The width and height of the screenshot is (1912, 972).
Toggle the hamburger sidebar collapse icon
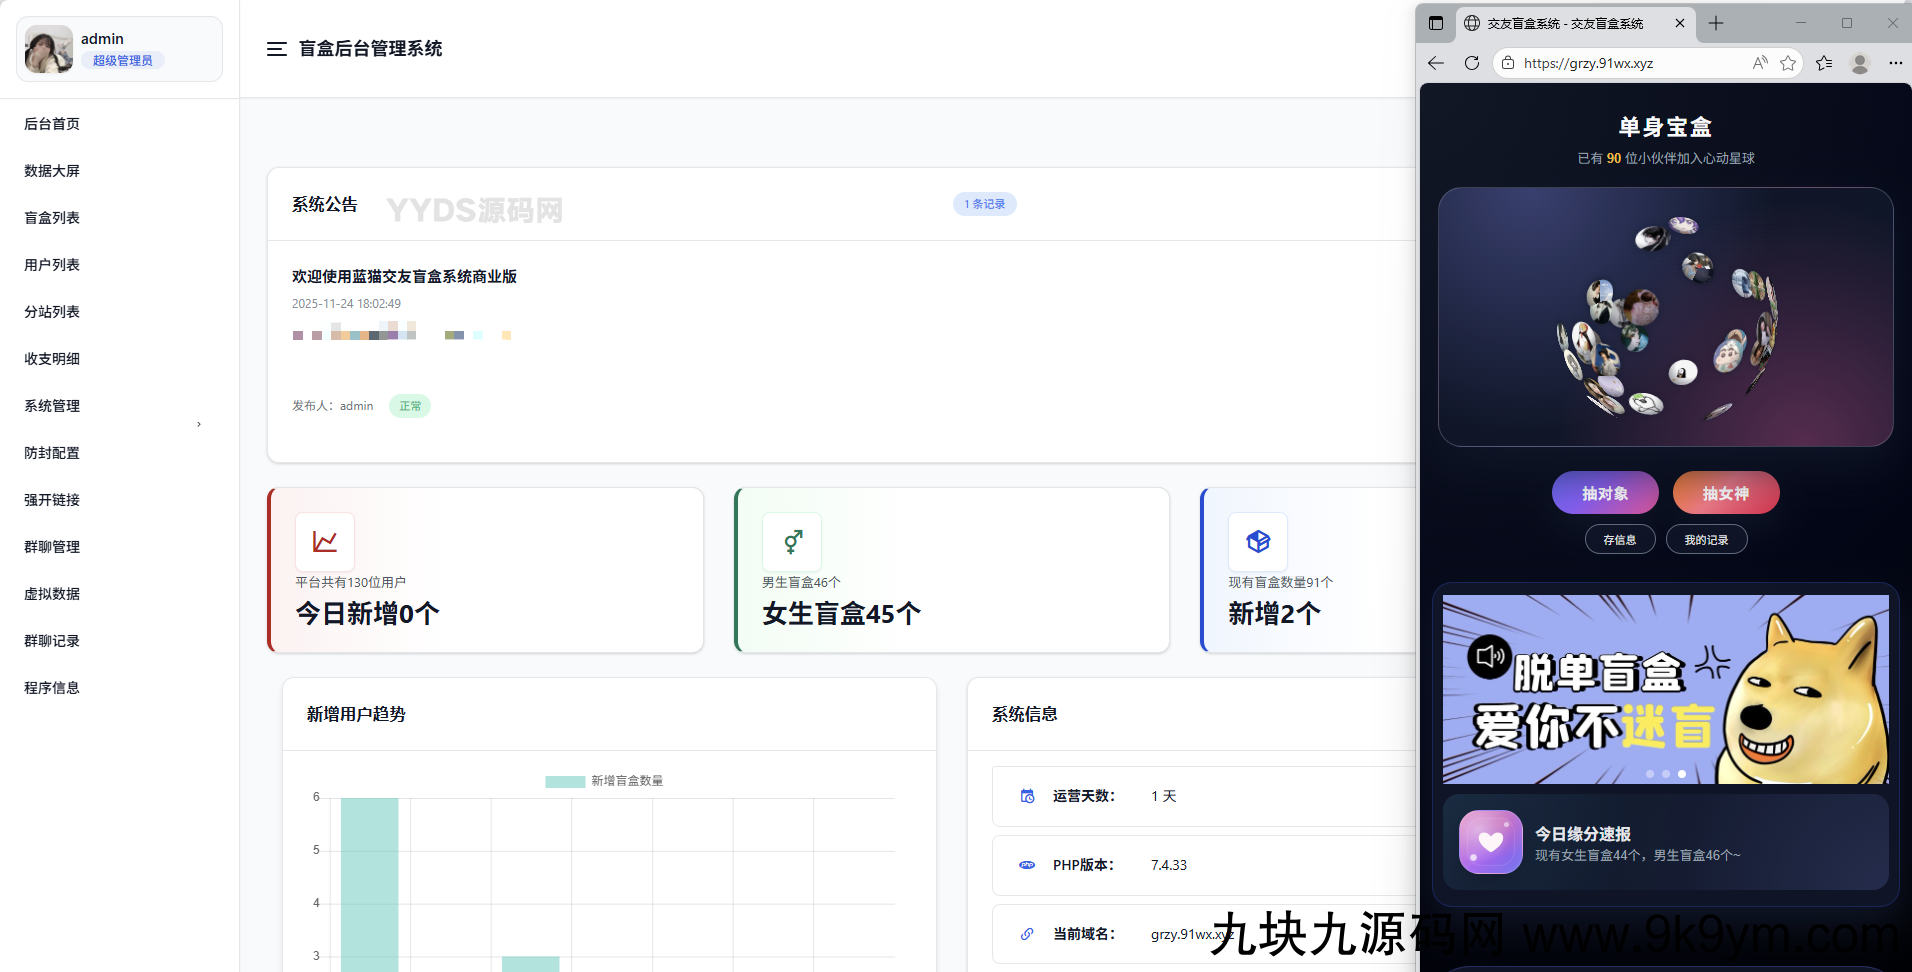277,49
